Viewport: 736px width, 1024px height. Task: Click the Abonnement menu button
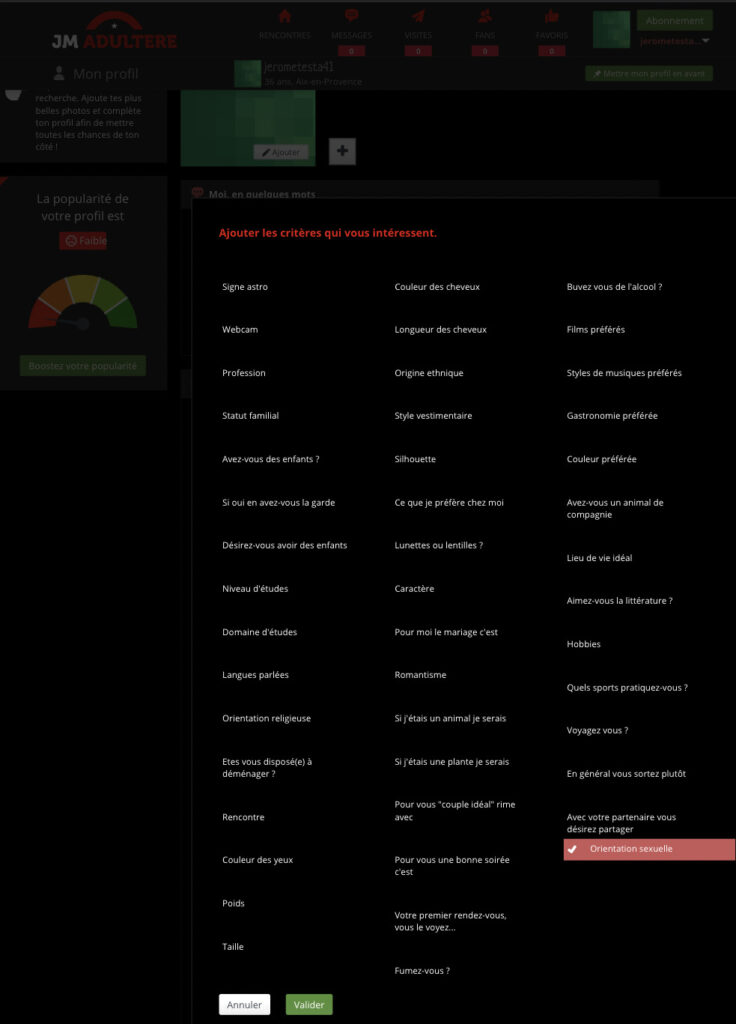point(675,20)
